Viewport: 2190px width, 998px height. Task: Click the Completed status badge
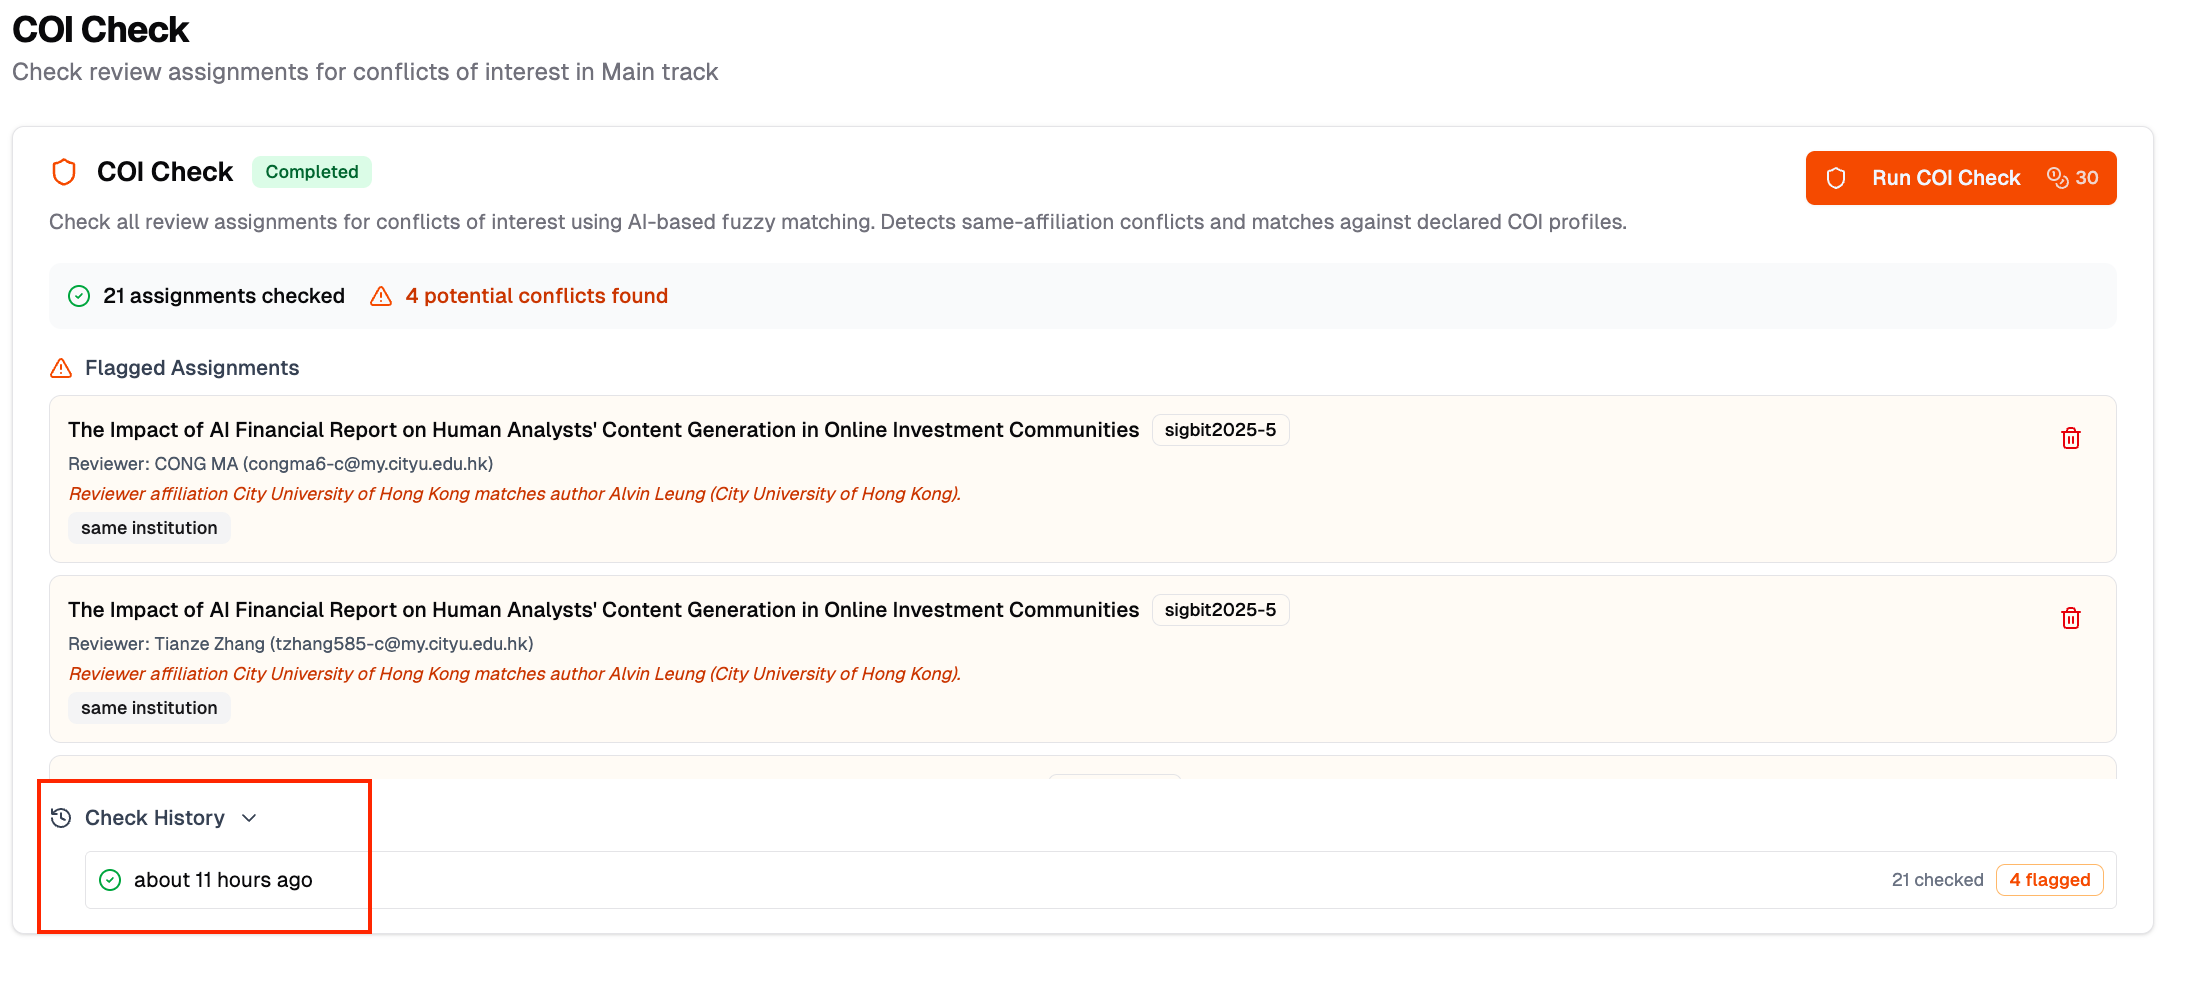click(x=311, y=172)
